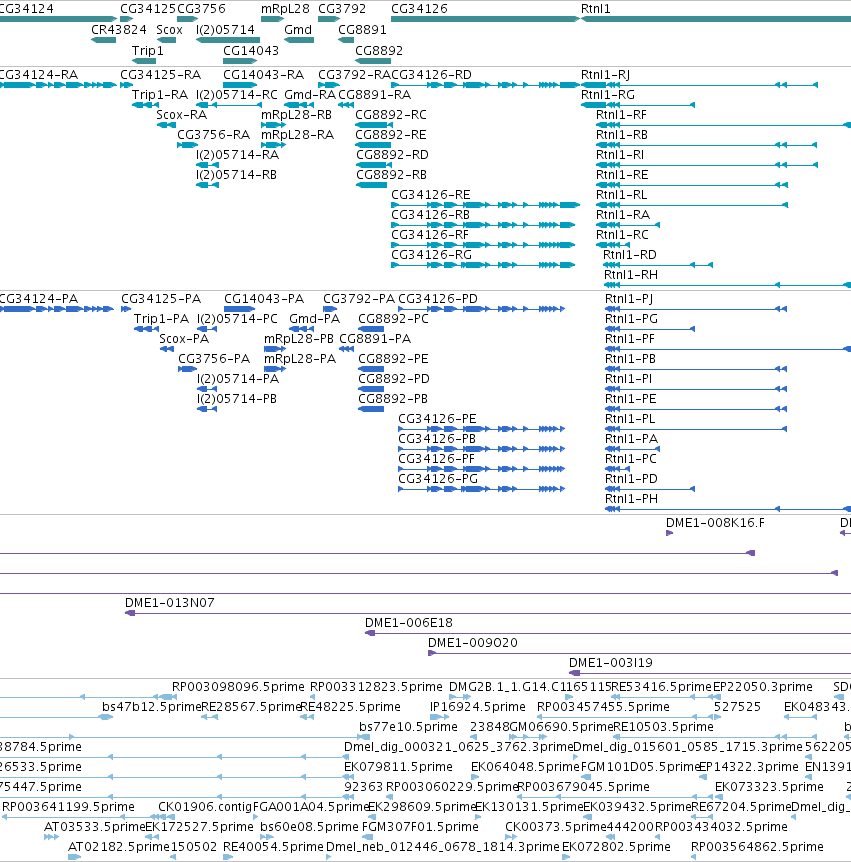Select EST Dmel_neb_012446_0678_1814.3prime
Image resolution: width=851 pixels, height=862 pixels.
[443, 847]
